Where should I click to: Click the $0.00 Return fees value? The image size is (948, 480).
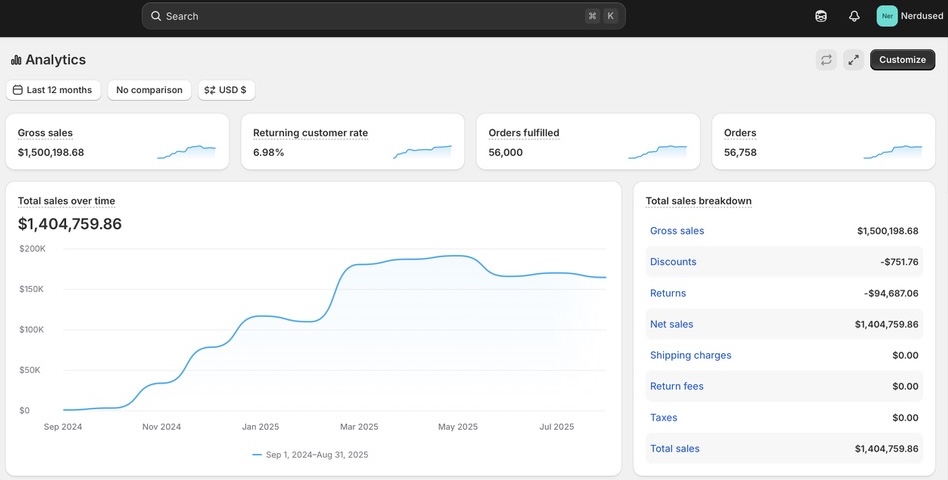[x=905, y=386]
